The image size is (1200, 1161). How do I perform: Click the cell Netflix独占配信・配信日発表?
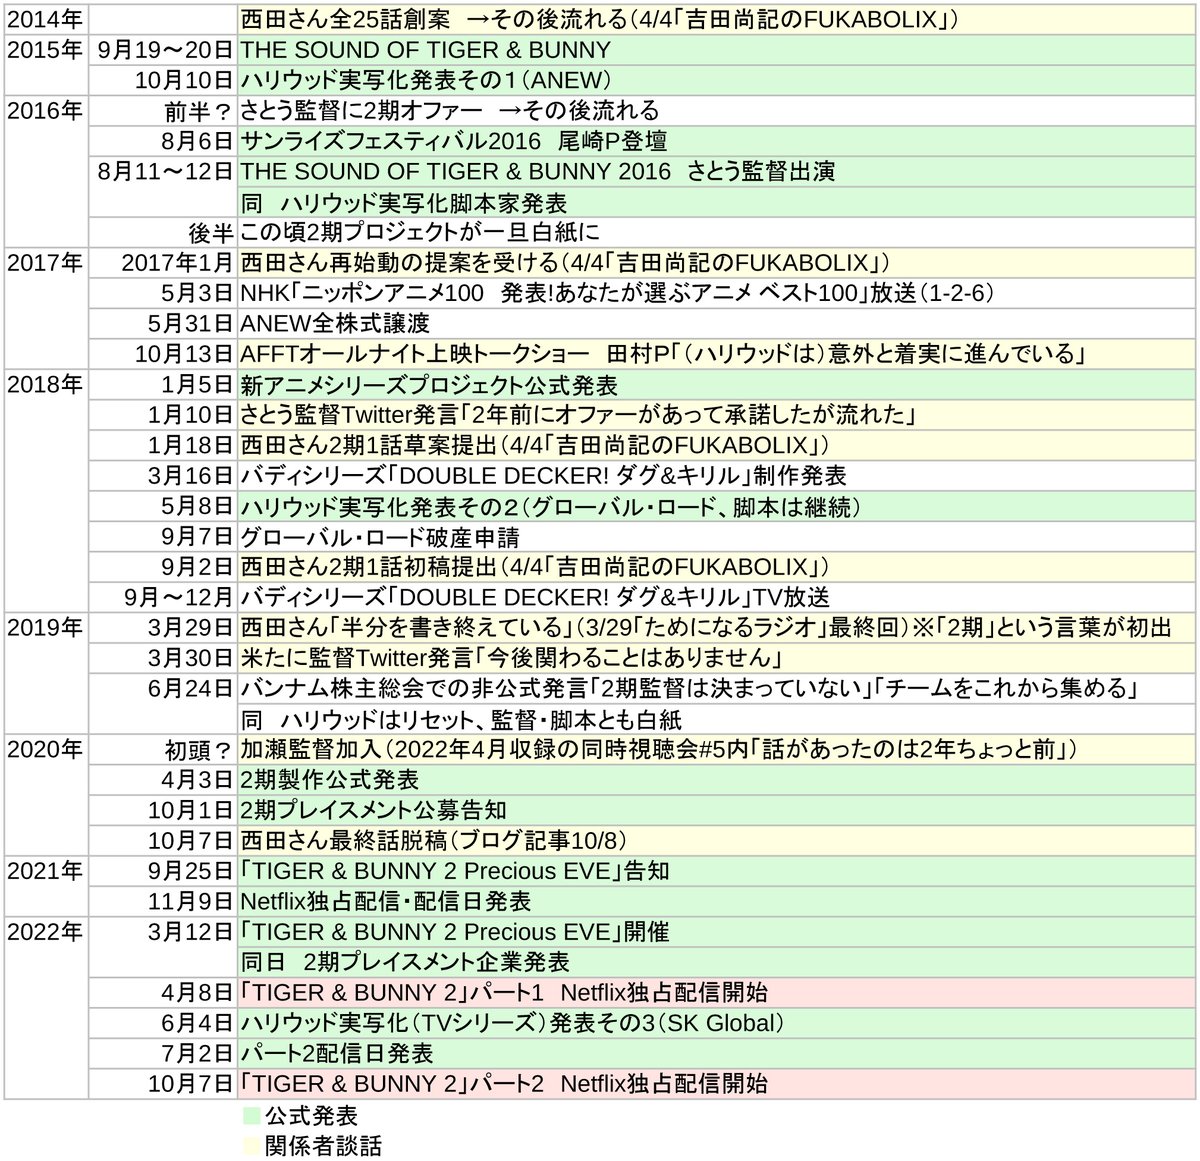click(717, 902)
